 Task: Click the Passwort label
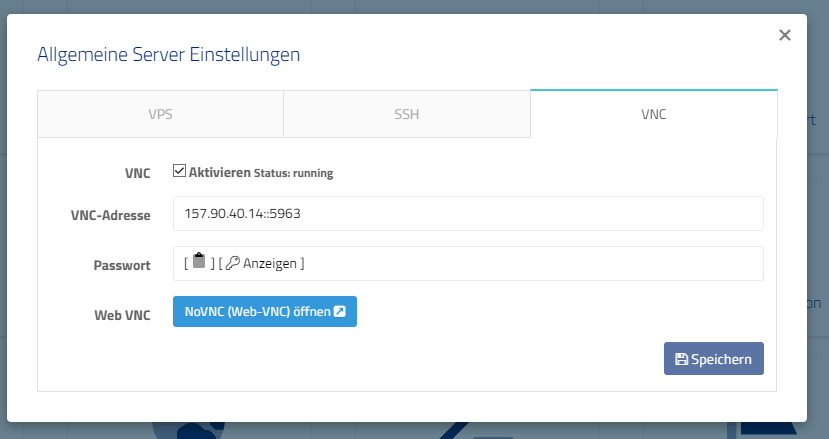[122, 265]
